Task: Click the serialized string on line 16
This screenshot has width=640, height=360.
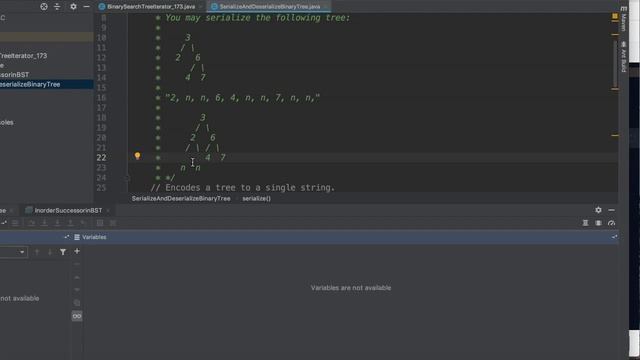Action: [243, 98]
